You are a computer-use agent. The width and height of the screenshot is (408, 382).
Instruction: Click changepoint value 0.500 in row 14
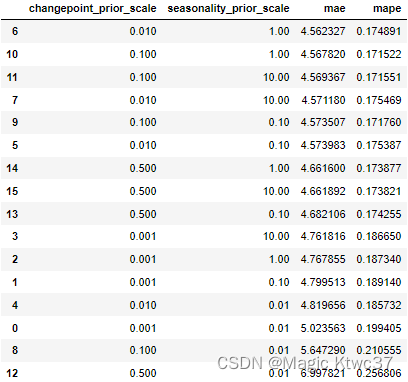pyautogui.click(x=143, y=168)
